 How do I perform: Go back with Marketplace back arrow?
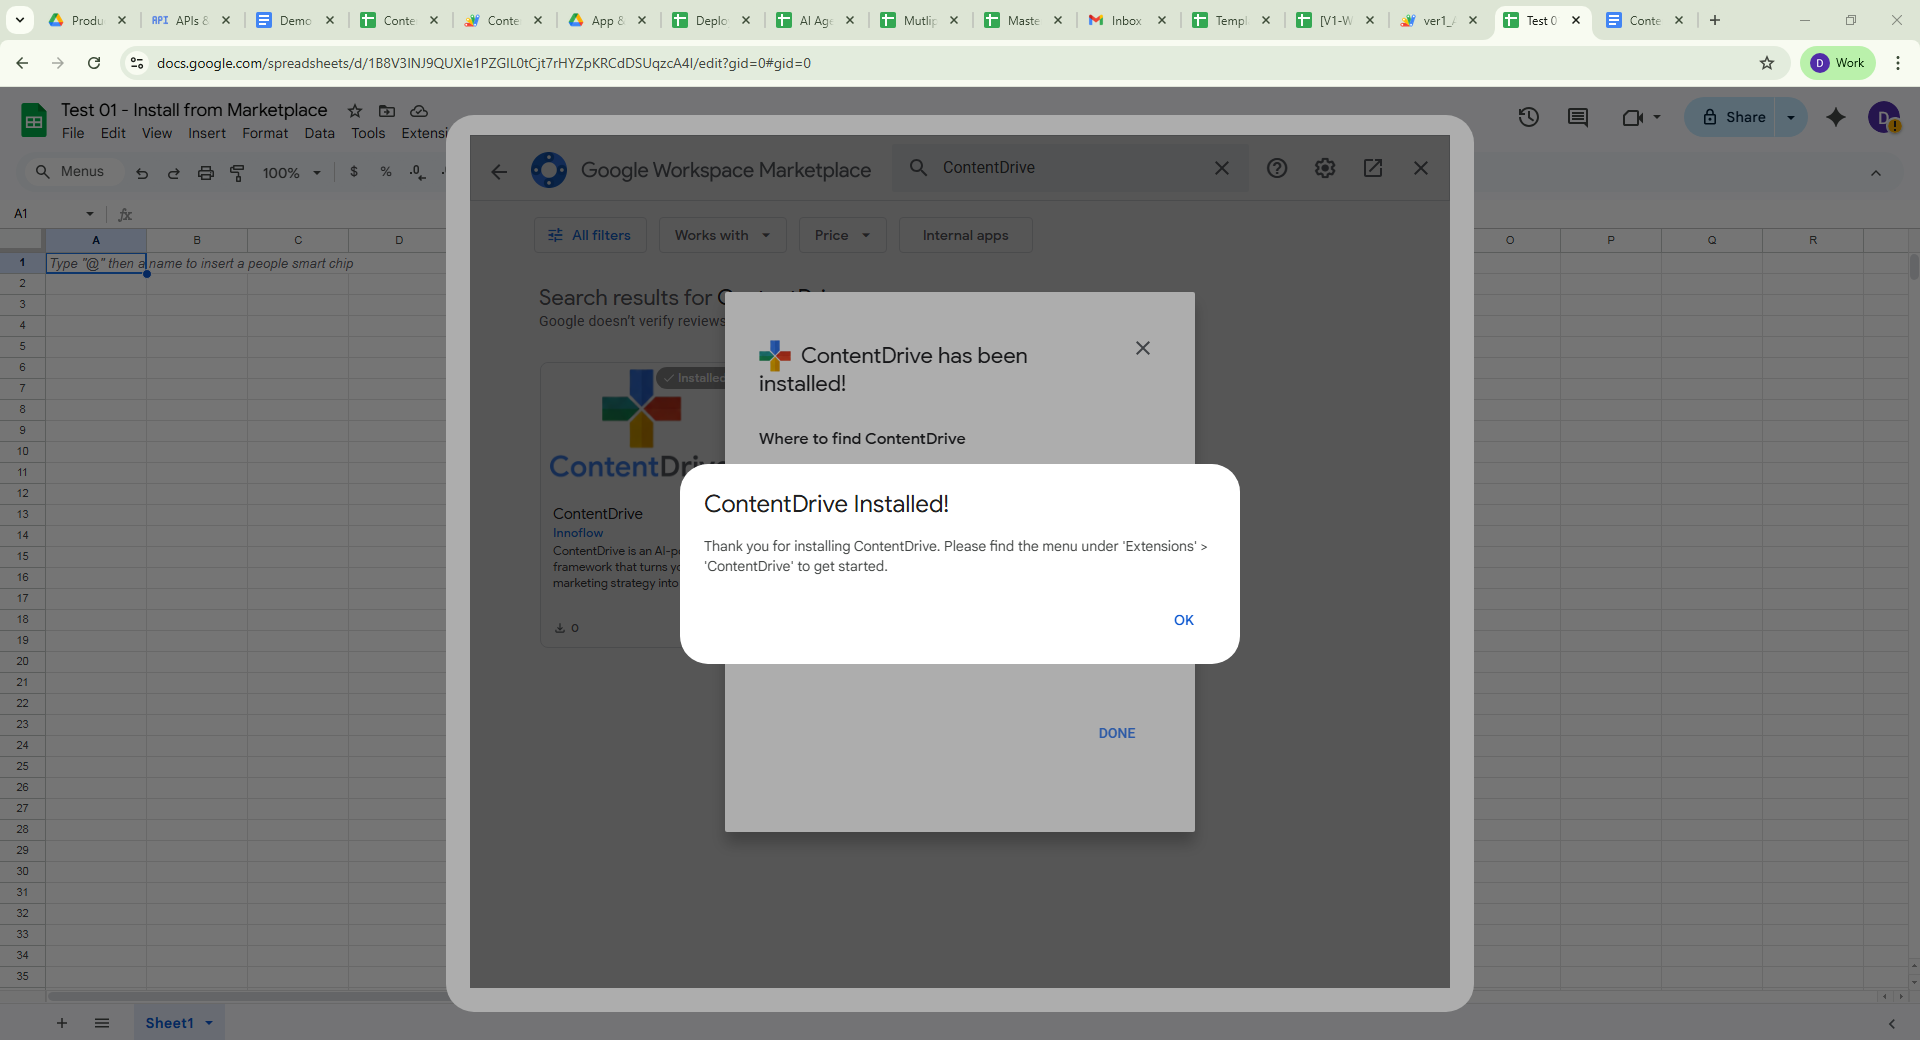(499, 171)
